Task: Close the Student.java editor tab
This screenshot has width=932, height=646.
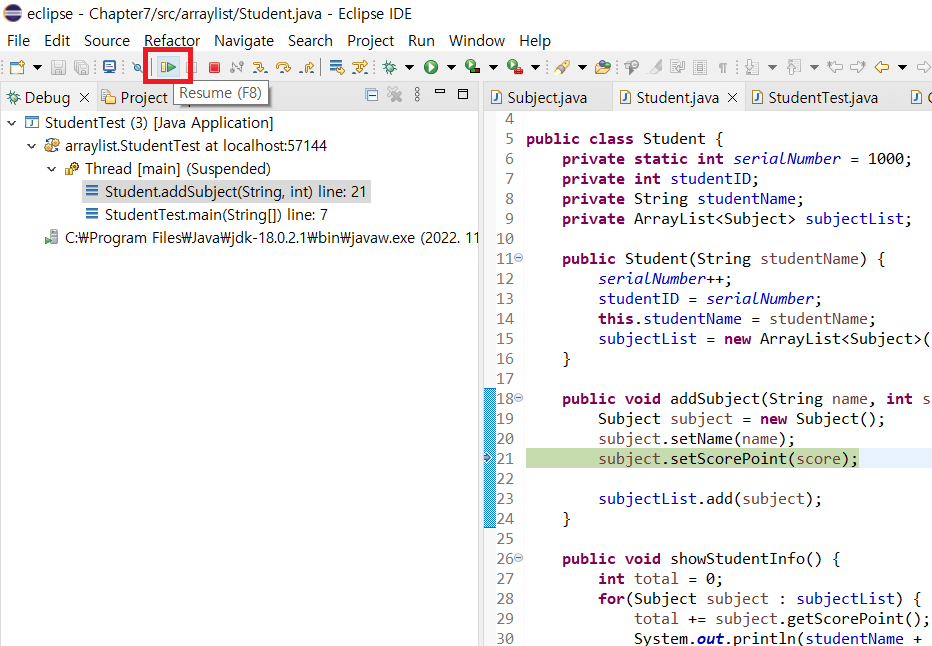Action: (x=733, y=97)
